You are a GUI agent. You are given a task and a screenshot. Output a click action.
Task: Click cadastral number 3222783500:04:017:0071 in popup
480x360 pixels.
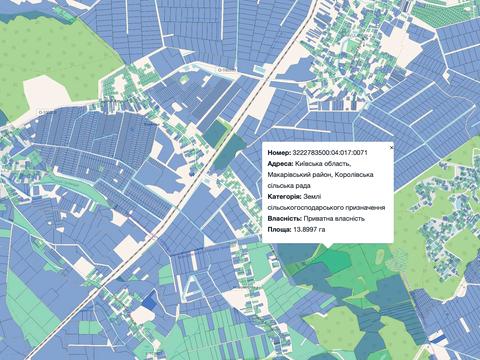330,153
